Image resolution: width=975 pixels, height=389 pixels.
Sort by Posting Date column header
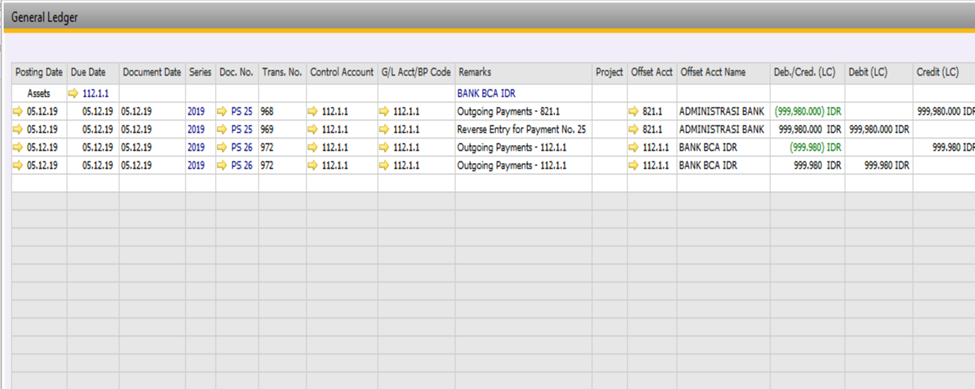pyautogui.click(x=39, y=73)
